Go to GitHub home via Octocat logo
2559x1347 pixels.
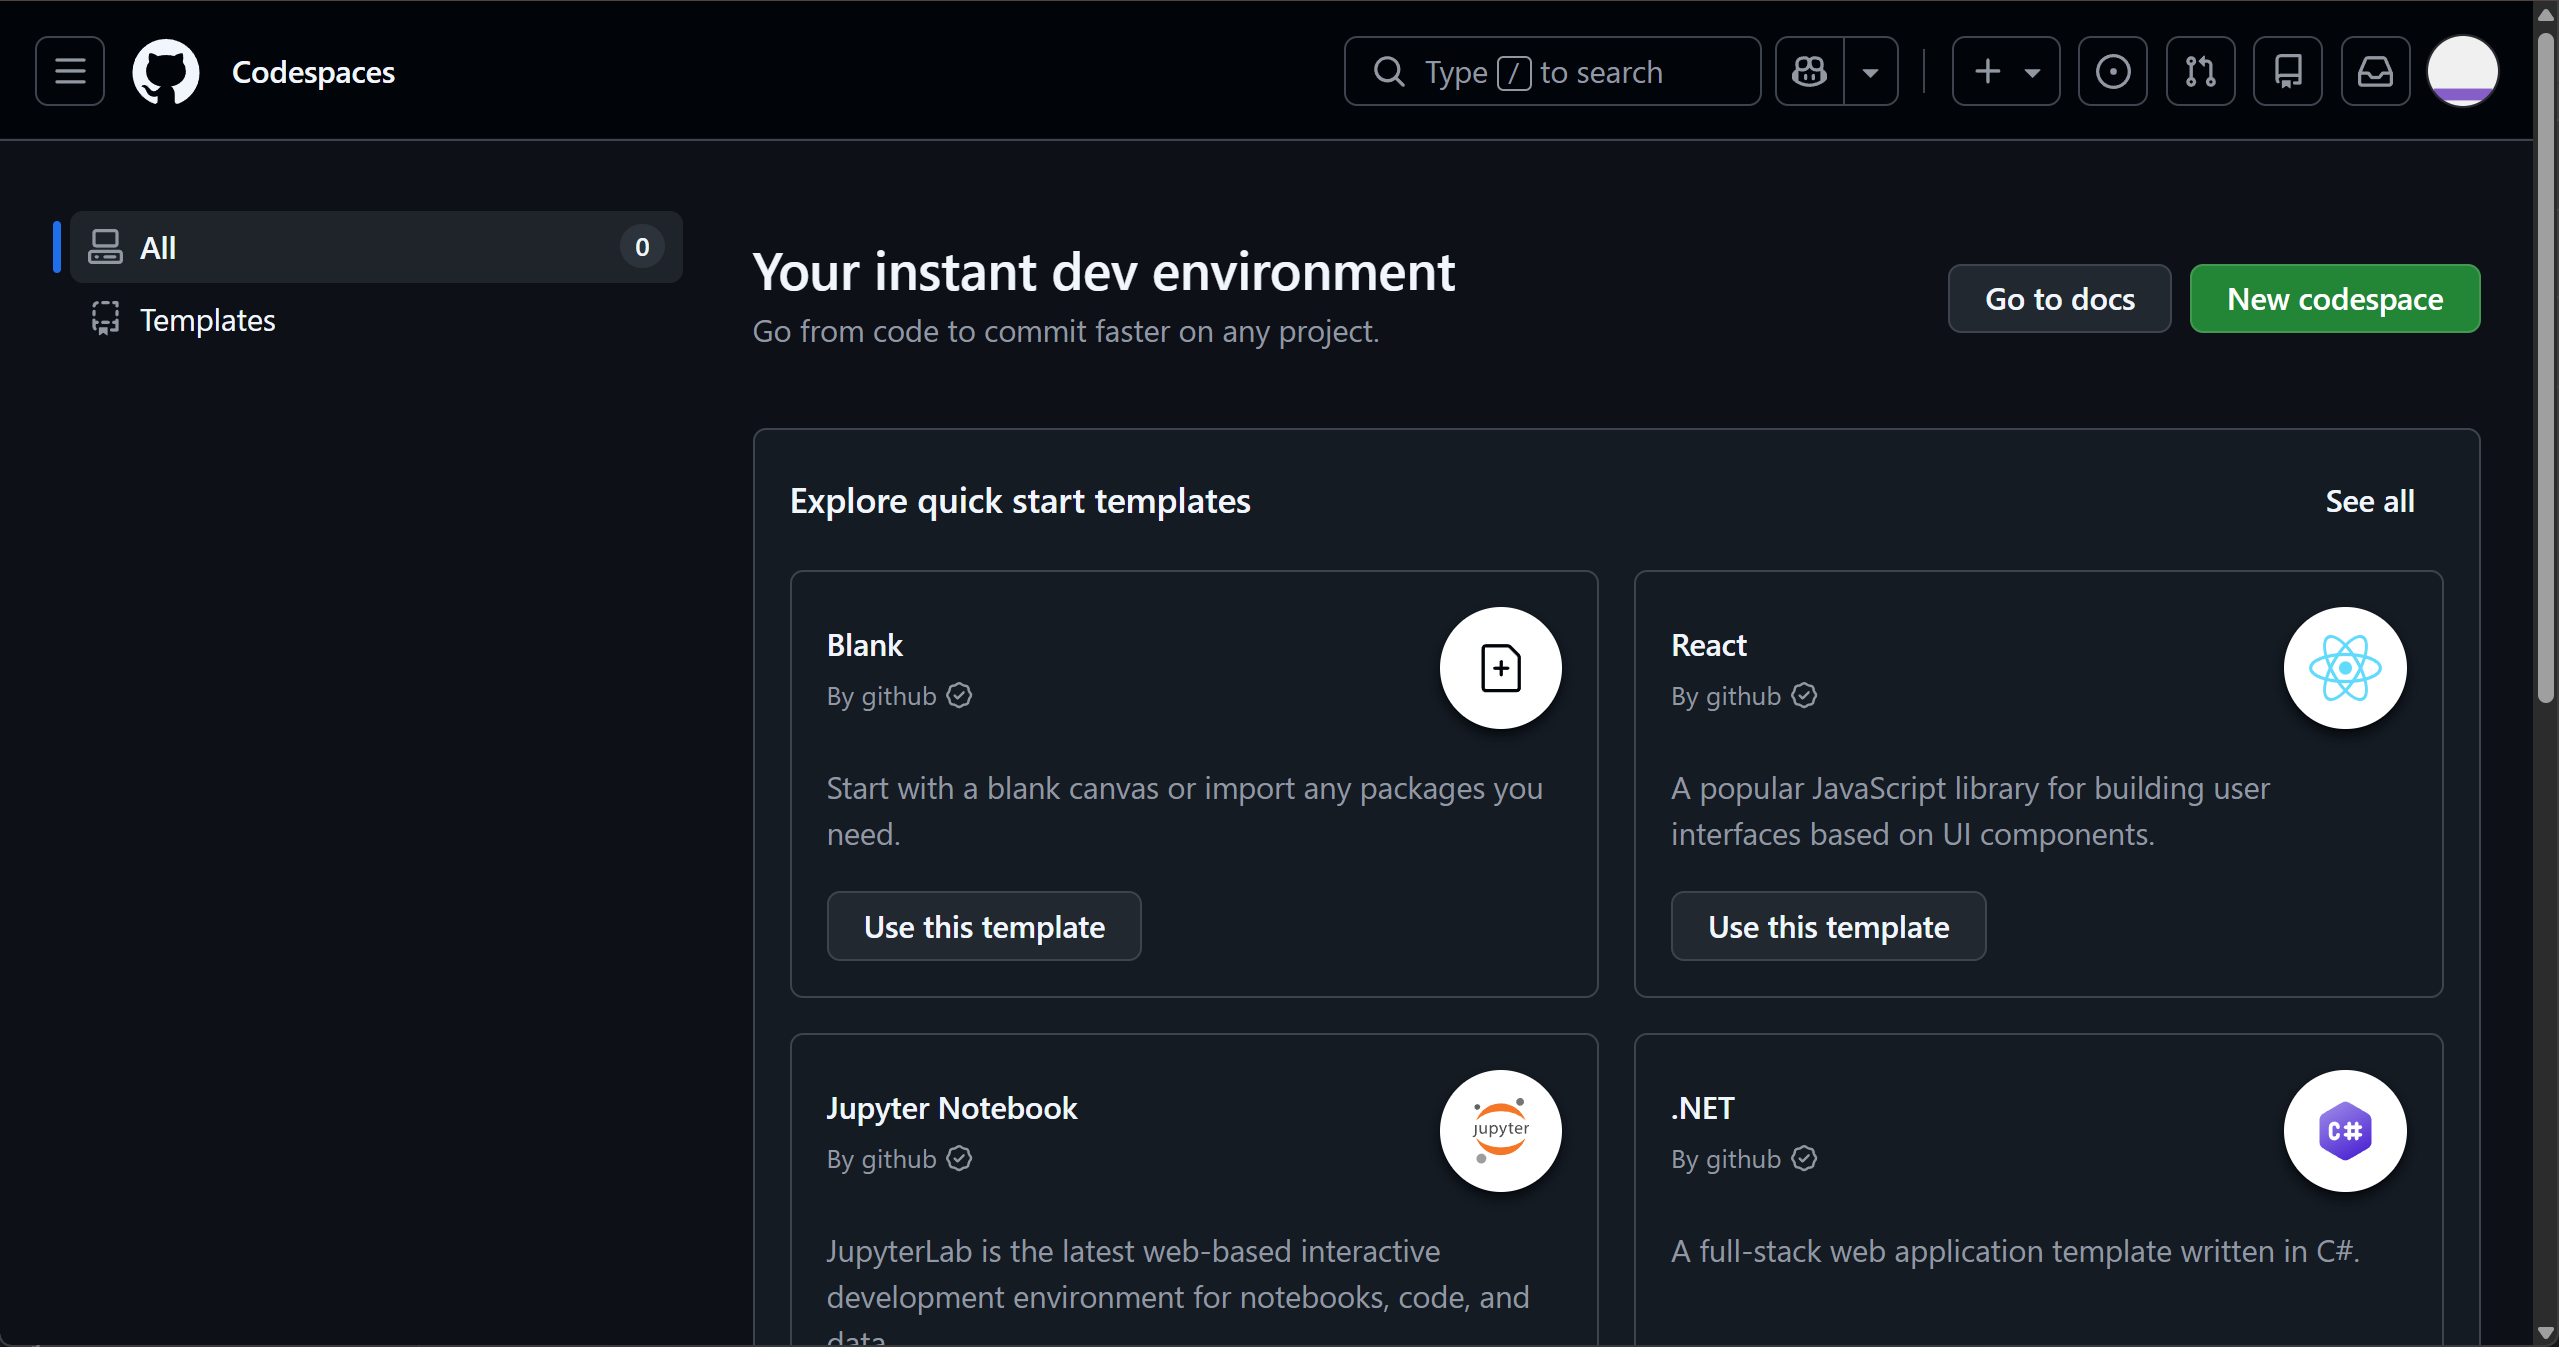coord(166,71)
